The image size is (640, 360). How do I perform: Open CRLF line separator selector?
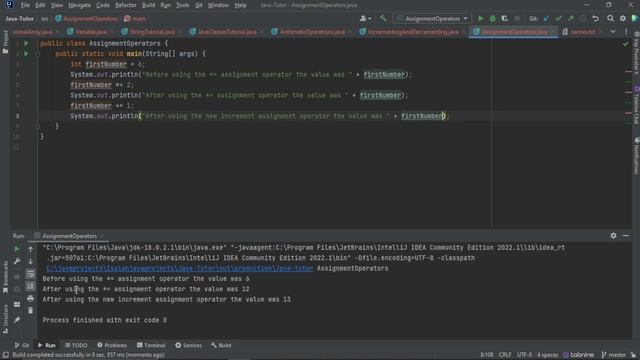click(505, 355)
